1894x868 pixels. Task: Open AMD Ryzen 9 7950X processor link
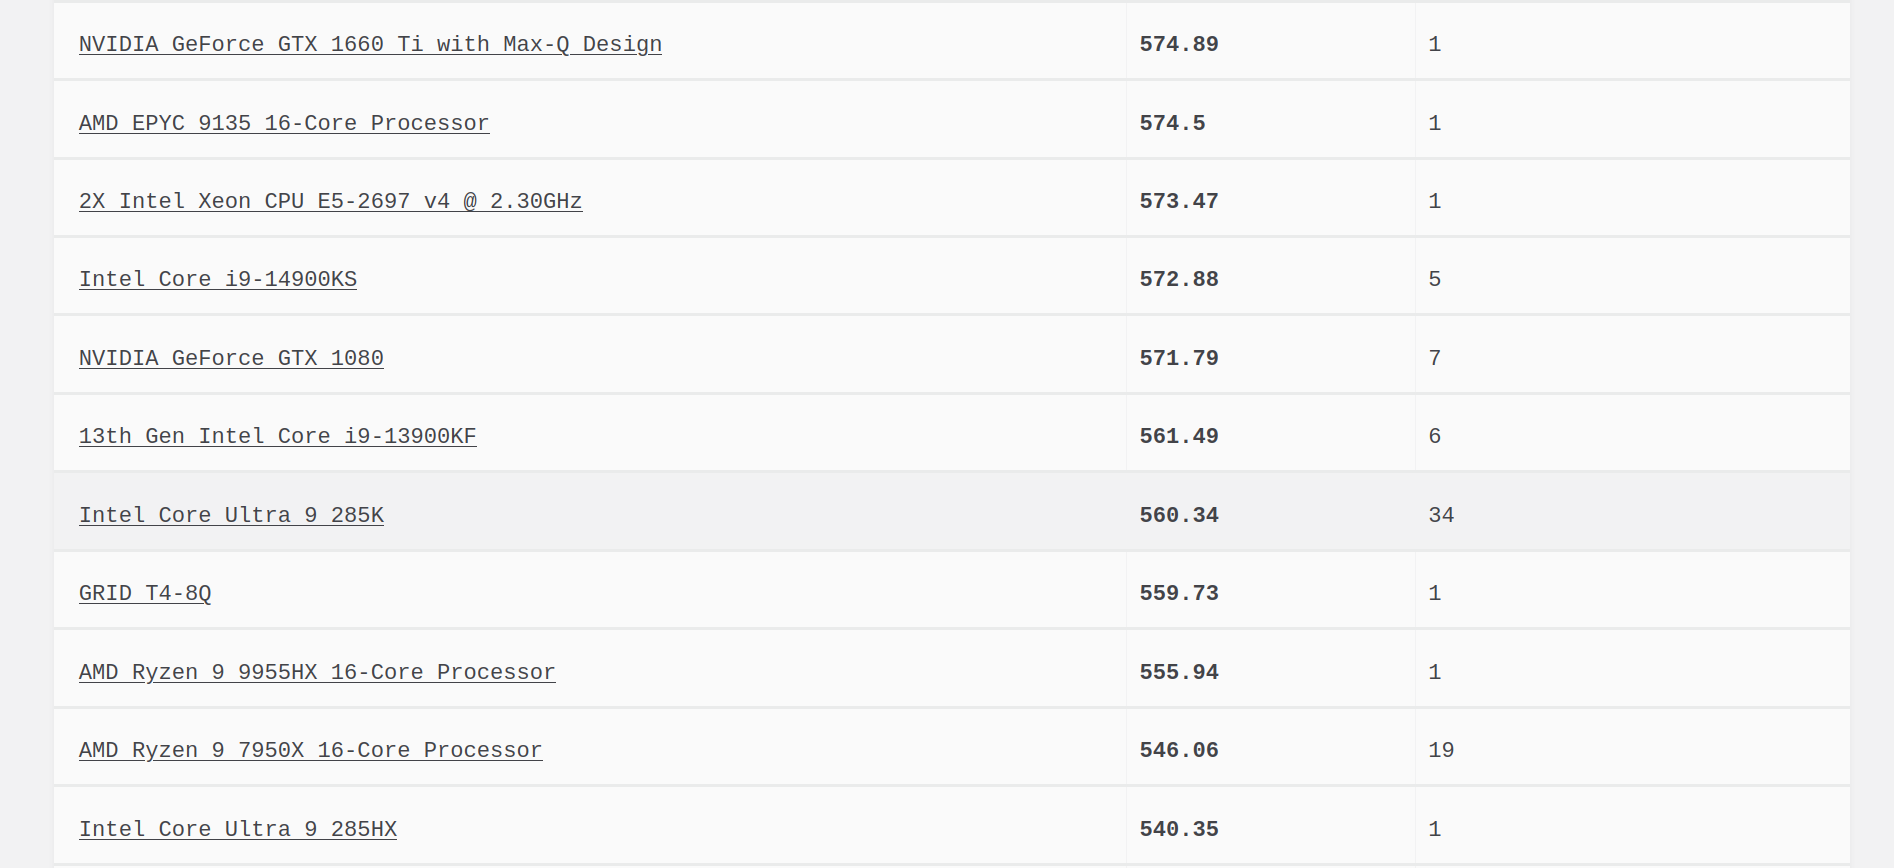click(310, 750)
